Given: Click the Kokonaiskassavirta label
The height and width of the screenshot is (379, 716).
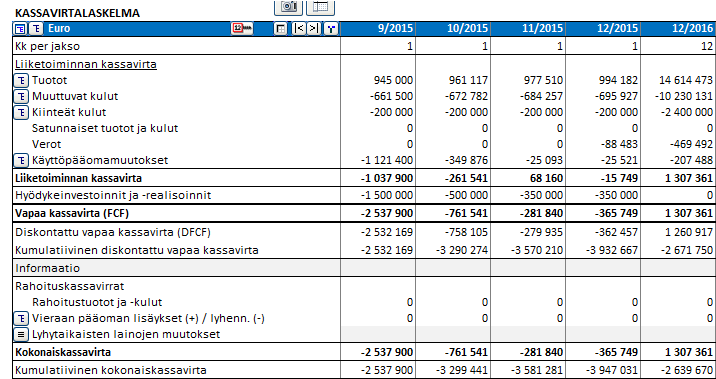Looking at the screenshot, I should 63,352.
